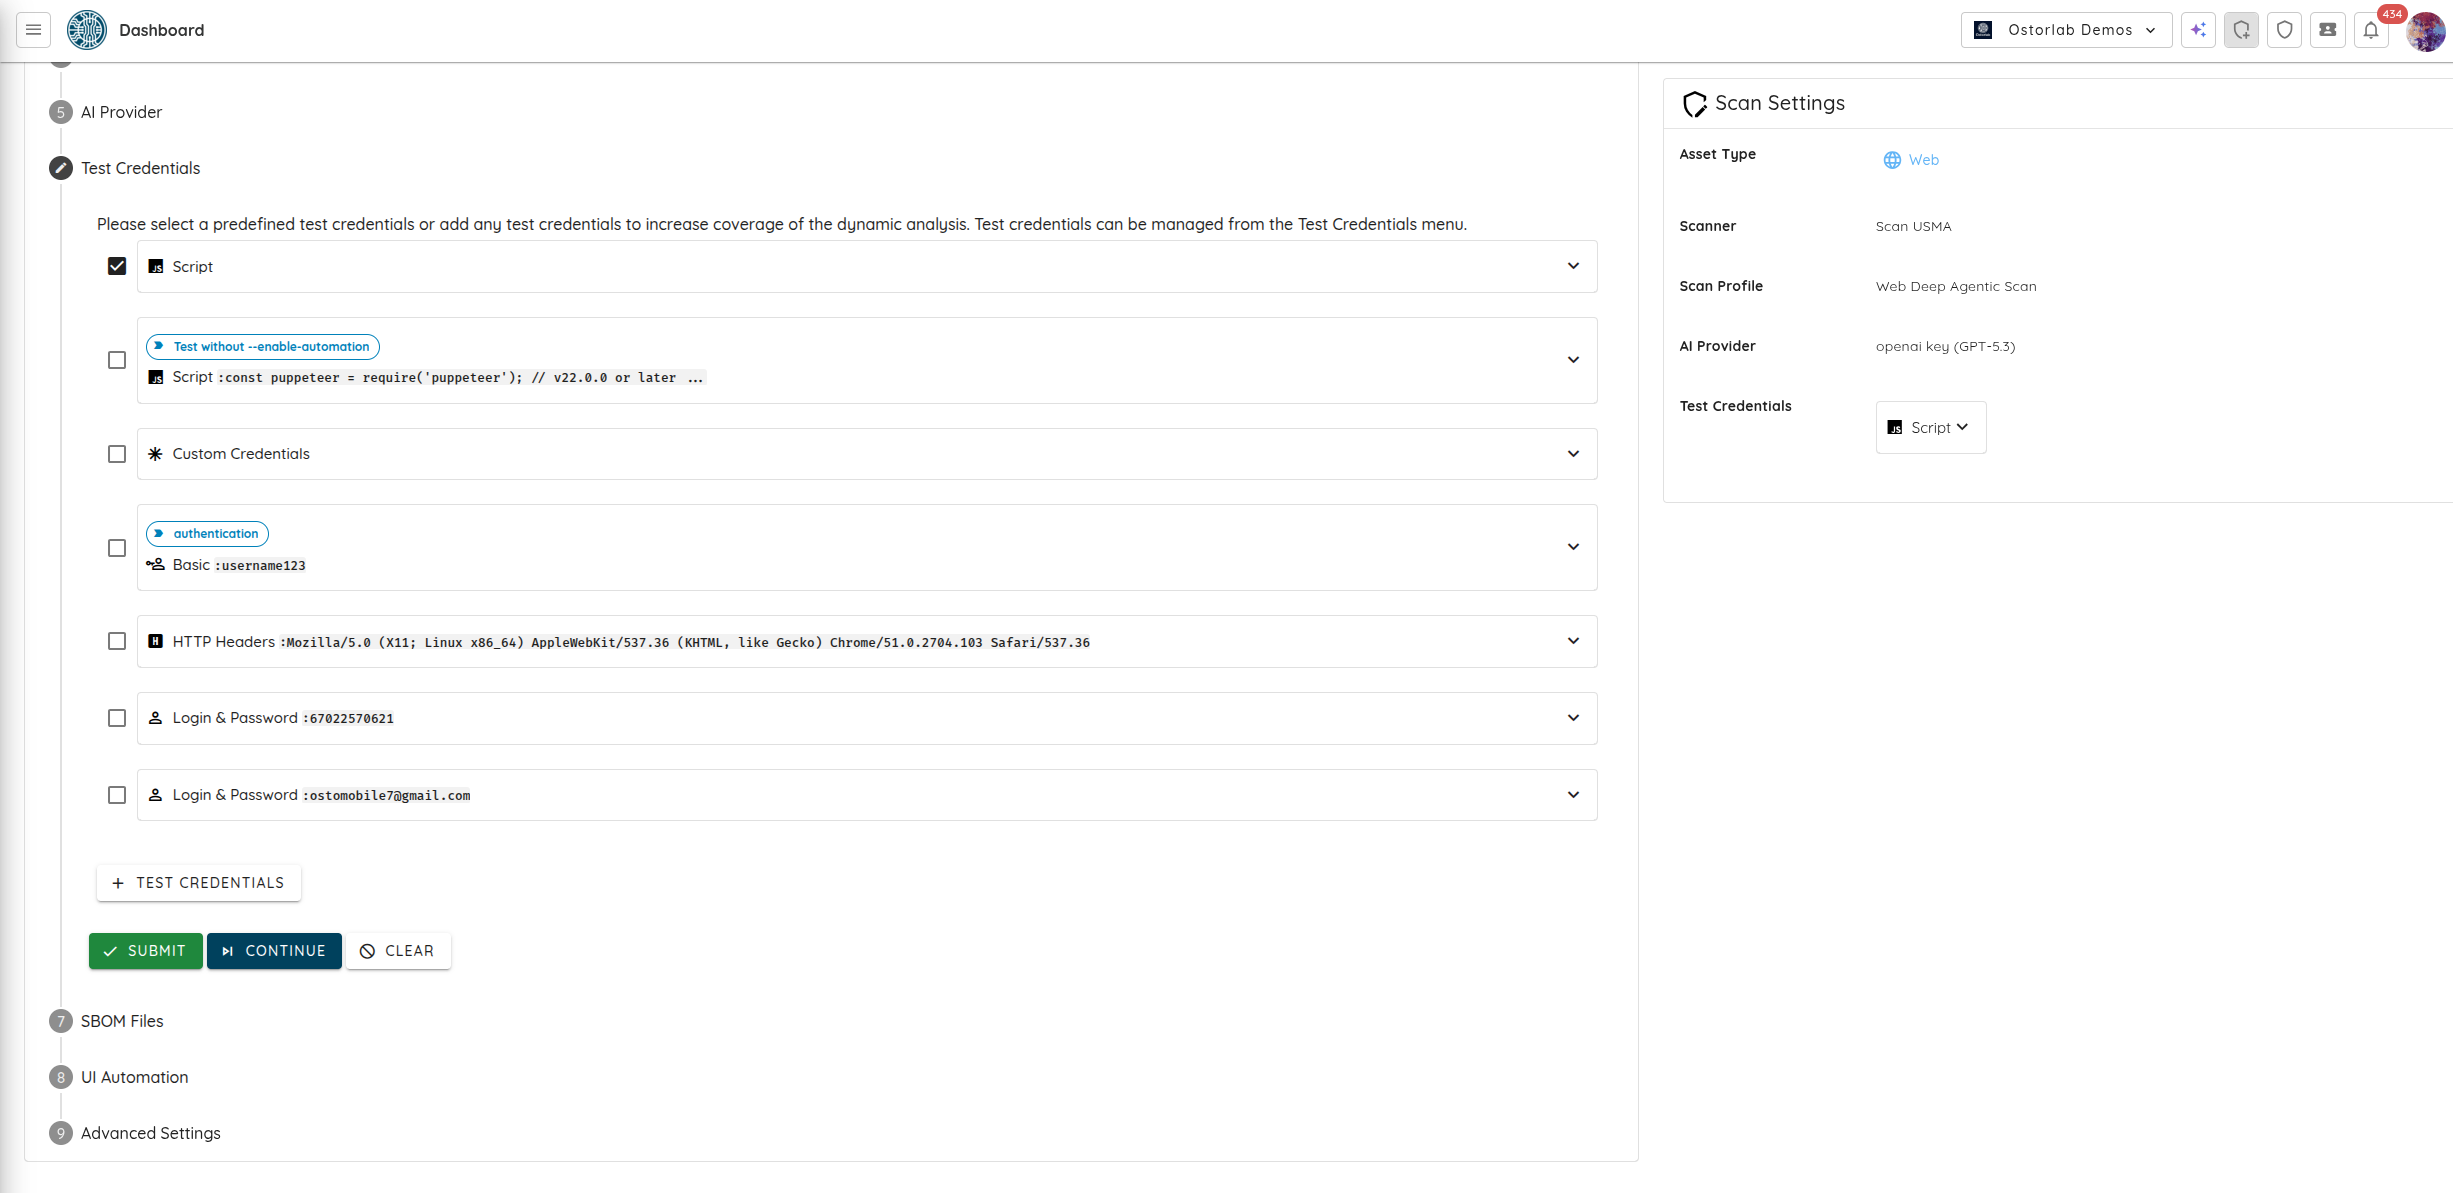Open the Advanced Settings step
This screenshot has width=2453, height=1193.
pos(150,1133)
